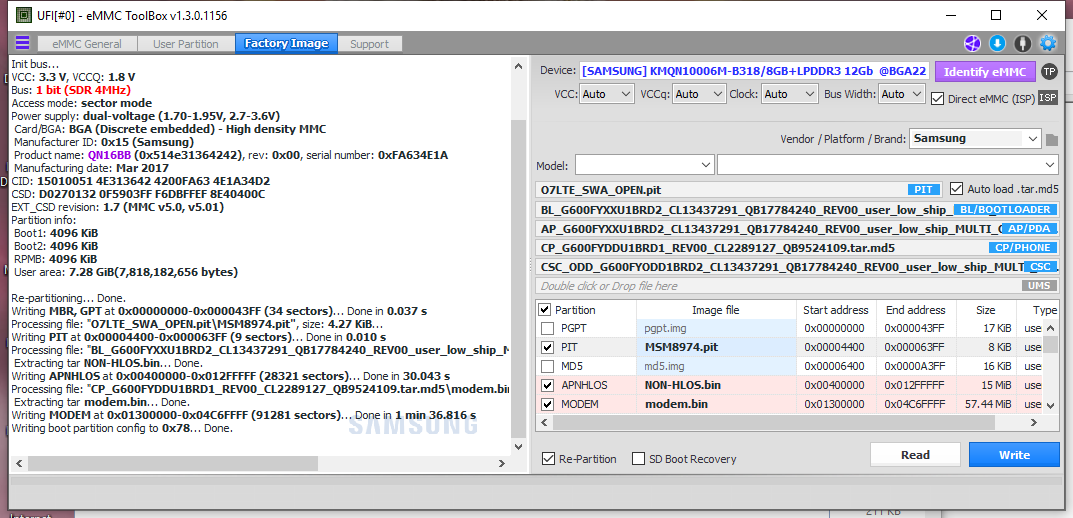Open the Clock dropdown
This screenshot has width=1073, height=518.
790,94
